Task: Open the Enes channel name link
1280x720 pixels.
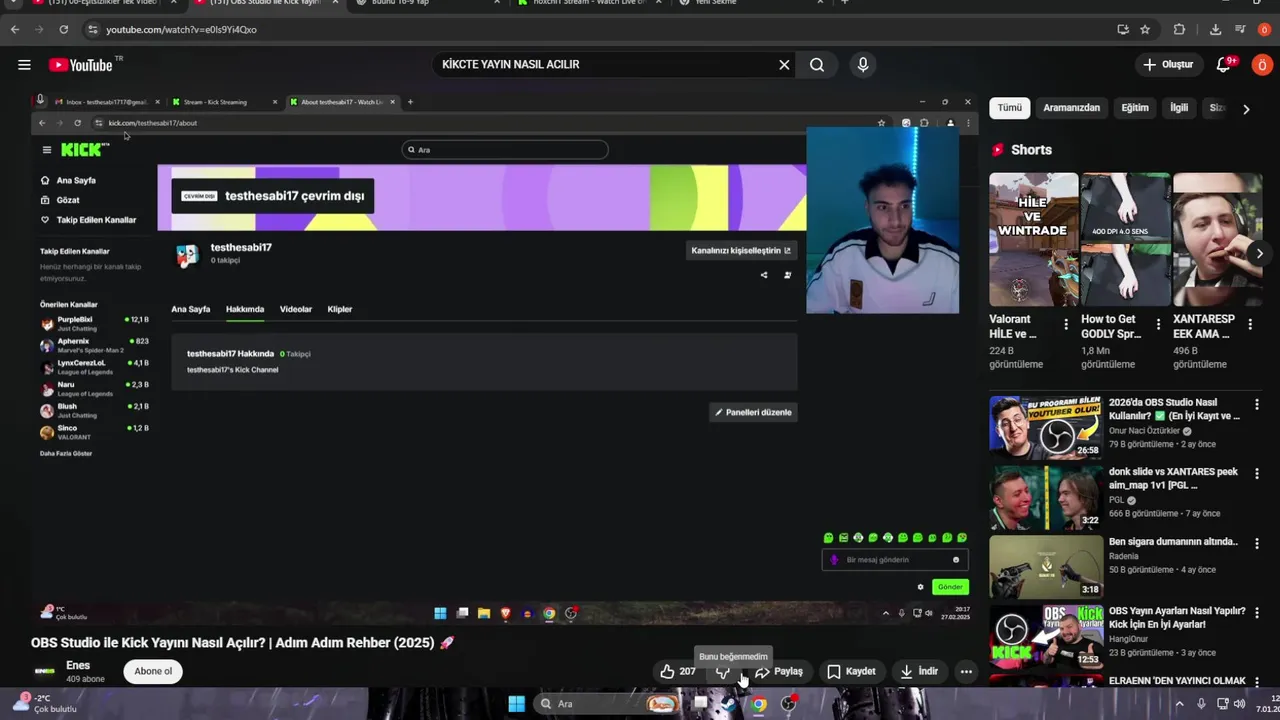Action: point(78,665)
